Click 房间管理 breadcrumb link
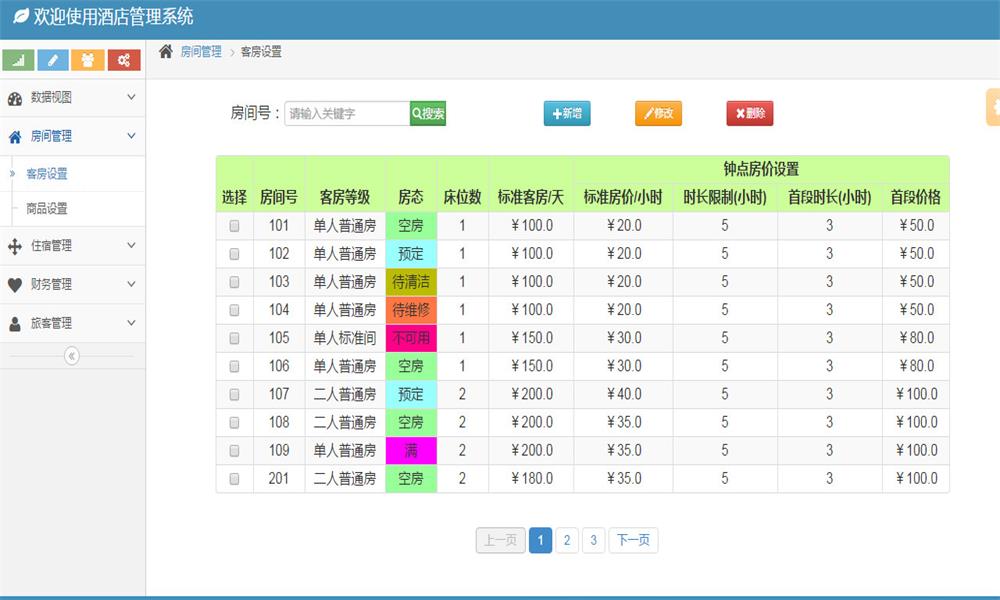The image size is (1000, 600). pyautogui.click(x=201, y=52)
